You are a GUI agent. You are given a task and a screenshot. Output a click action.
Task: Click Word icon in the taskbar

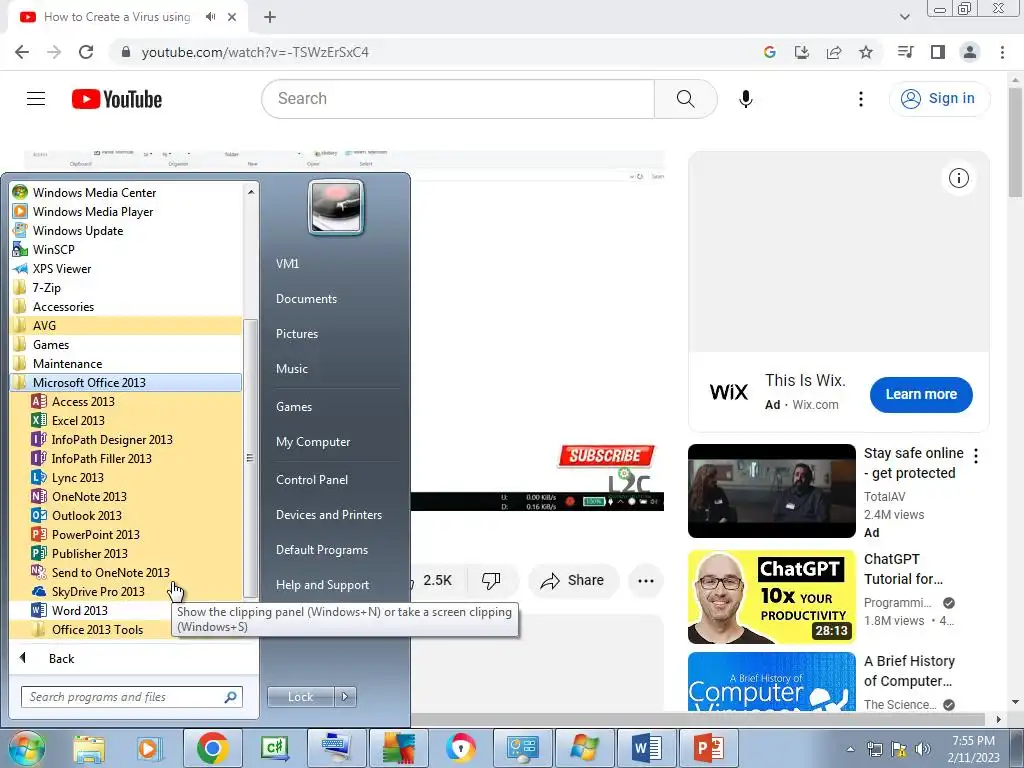tap(647, 748)
